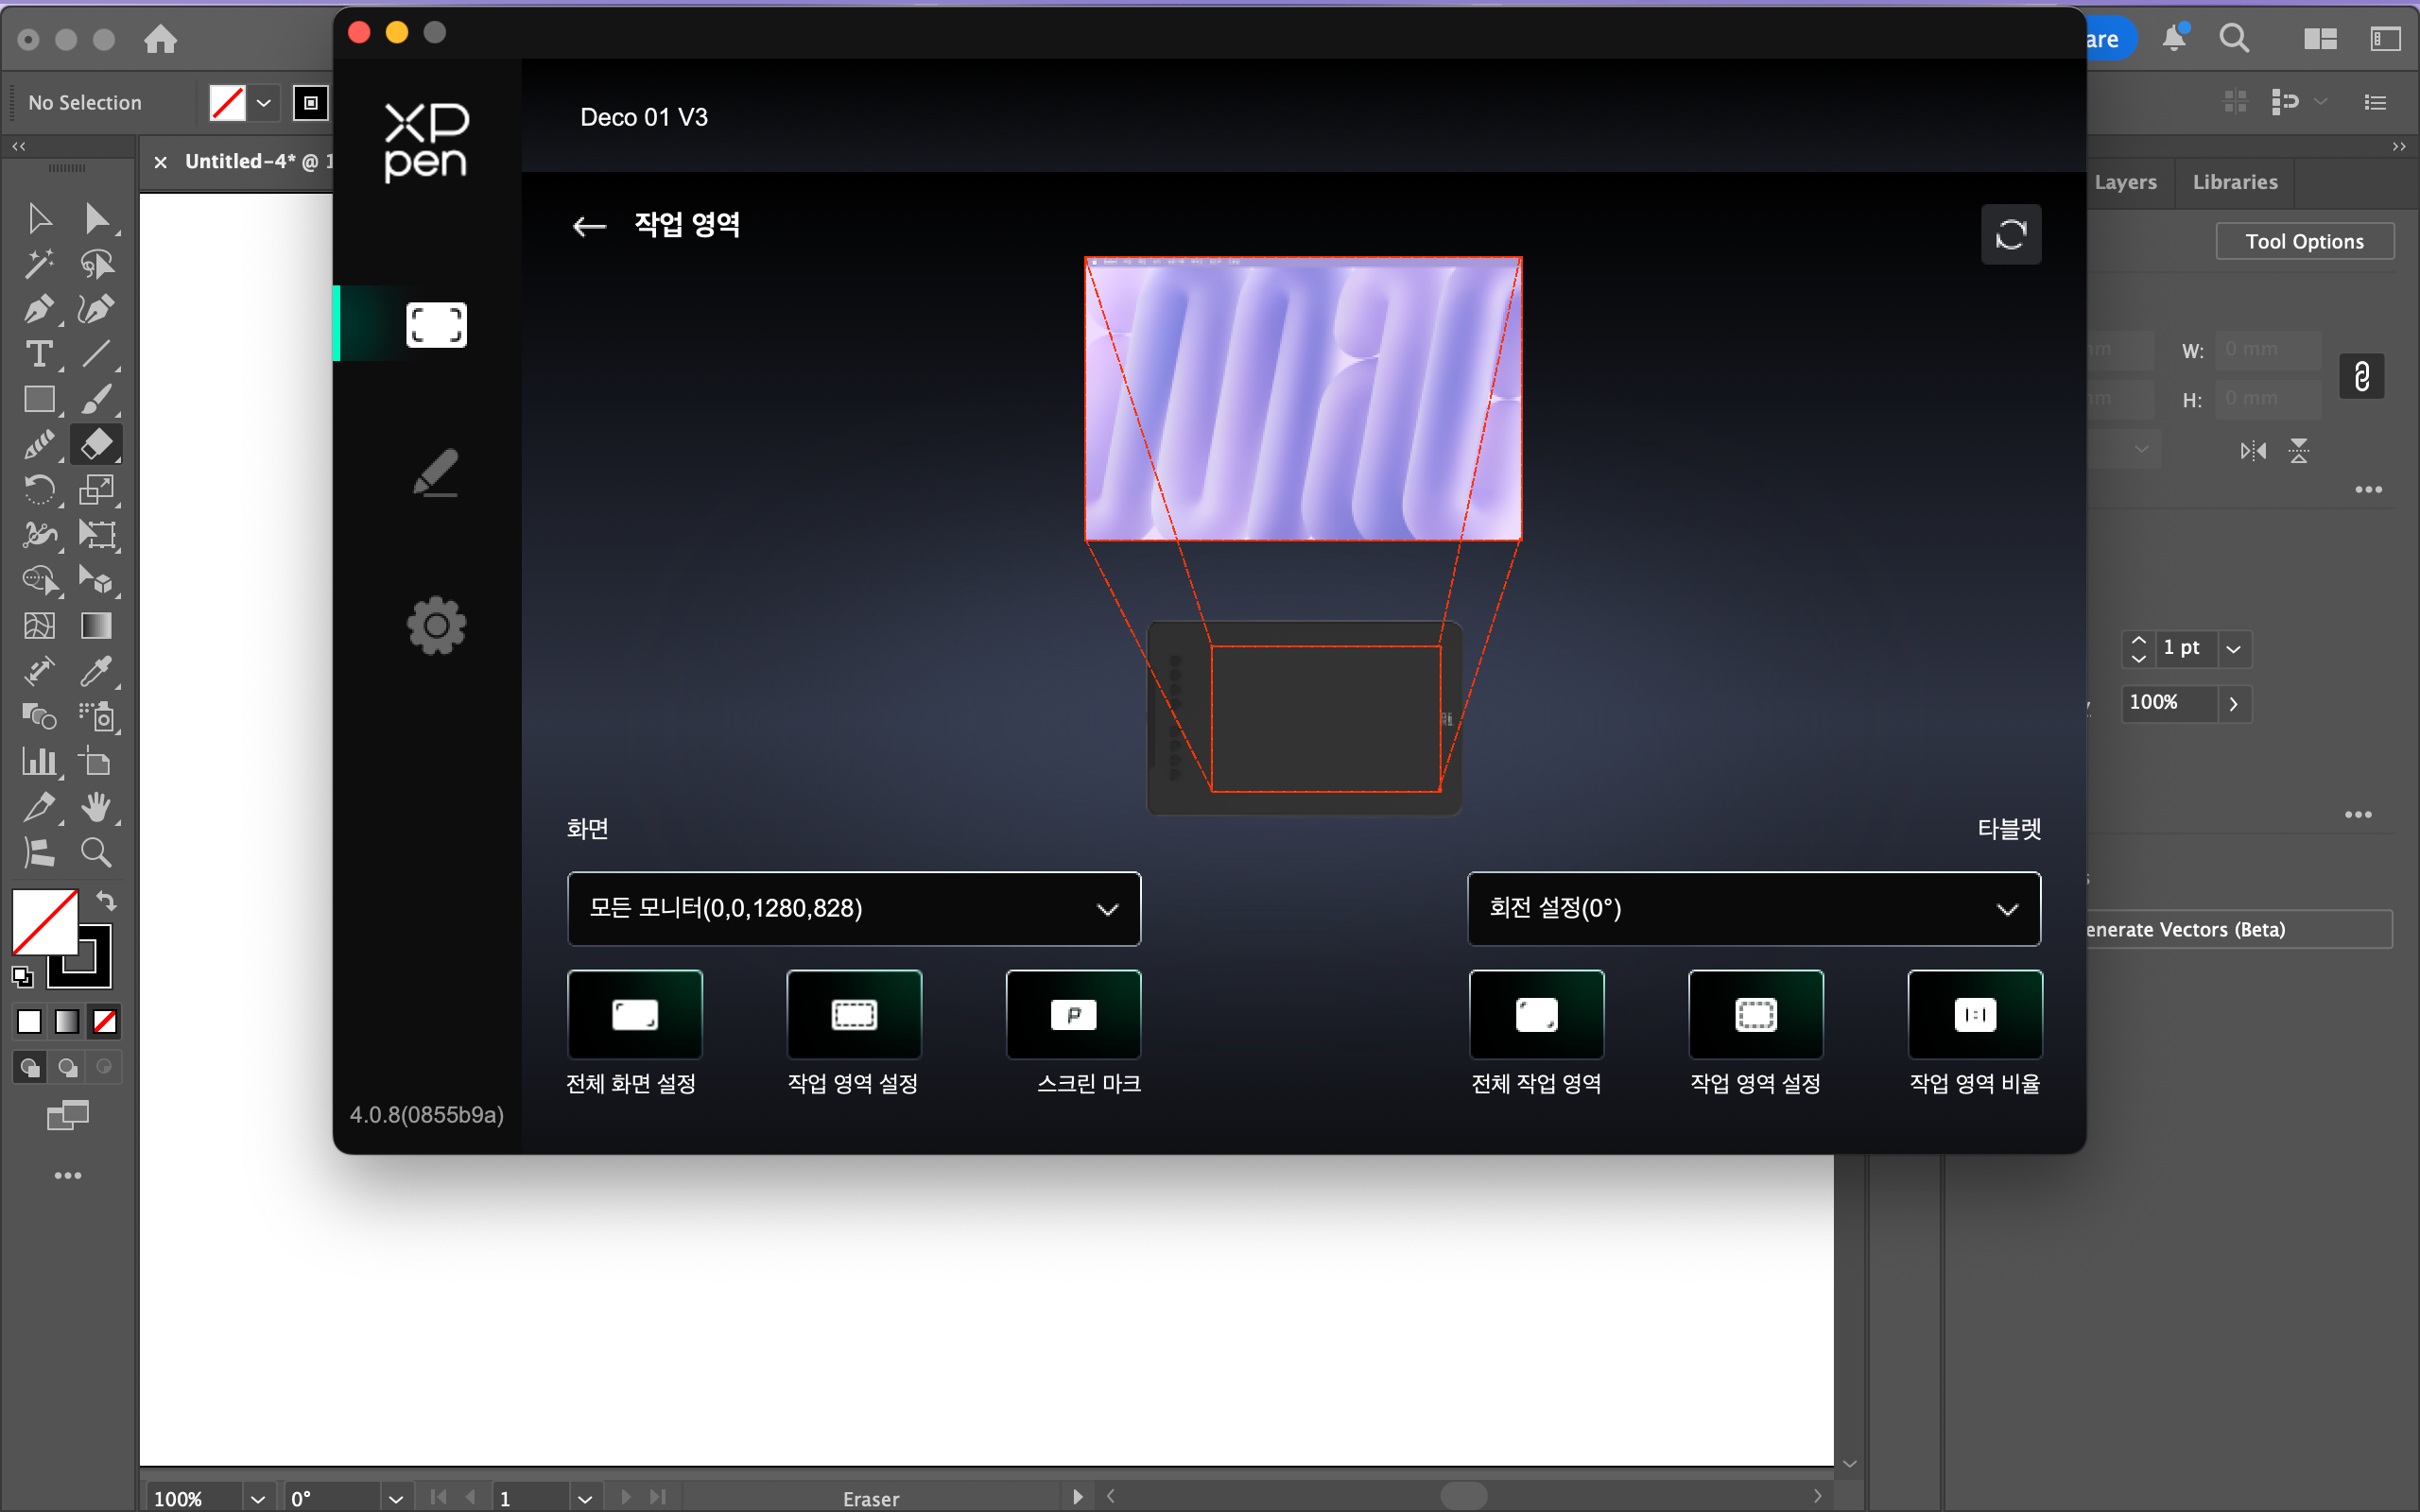The image size is (2420, 1512).
Task: Toggle constrain width and height proportions link
Action: (2361, 377)
